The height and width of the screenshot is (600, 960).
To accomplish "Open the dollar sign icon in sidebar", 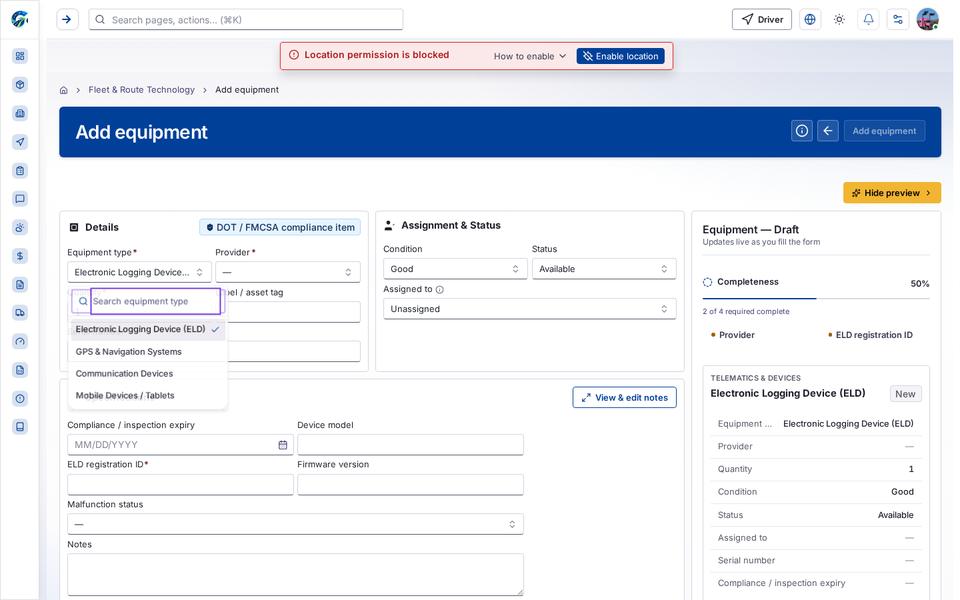I will 20,256.
